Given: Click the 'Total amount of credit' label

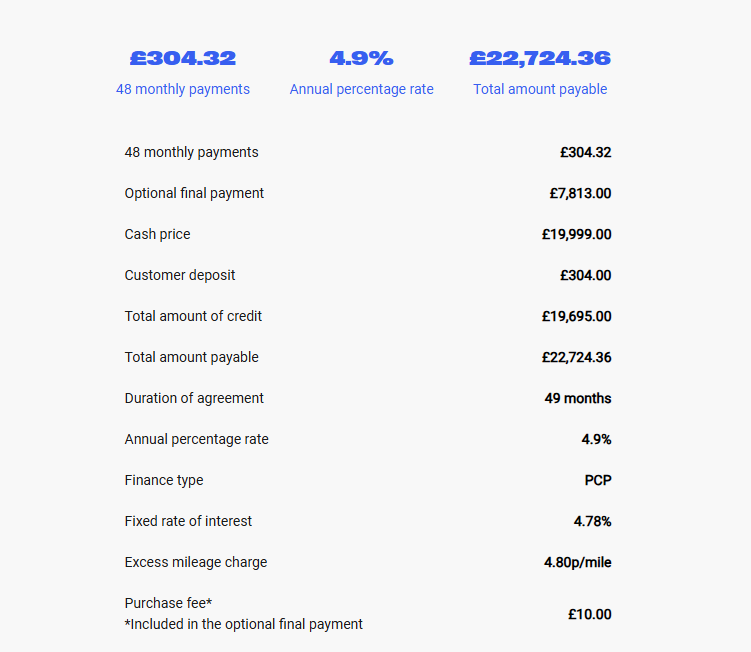Looking at the screenshot, I should click(193, 316).
